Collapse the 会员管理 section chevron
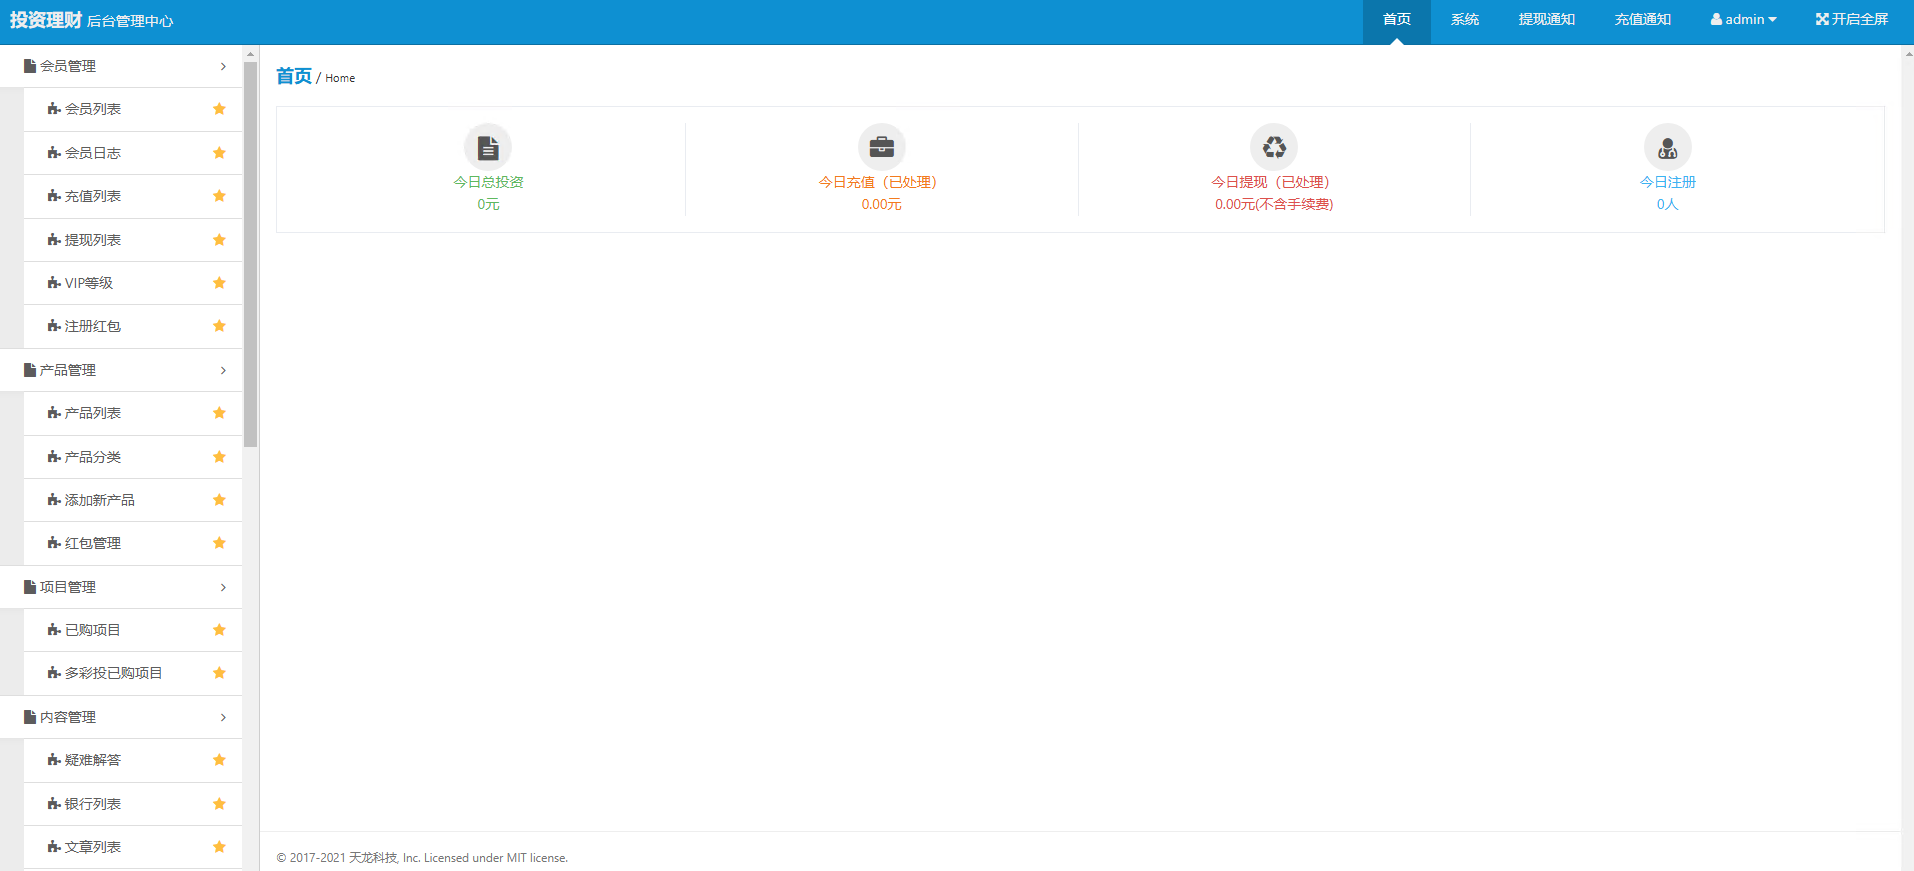 pyautogui.click(x=223, y=66)
